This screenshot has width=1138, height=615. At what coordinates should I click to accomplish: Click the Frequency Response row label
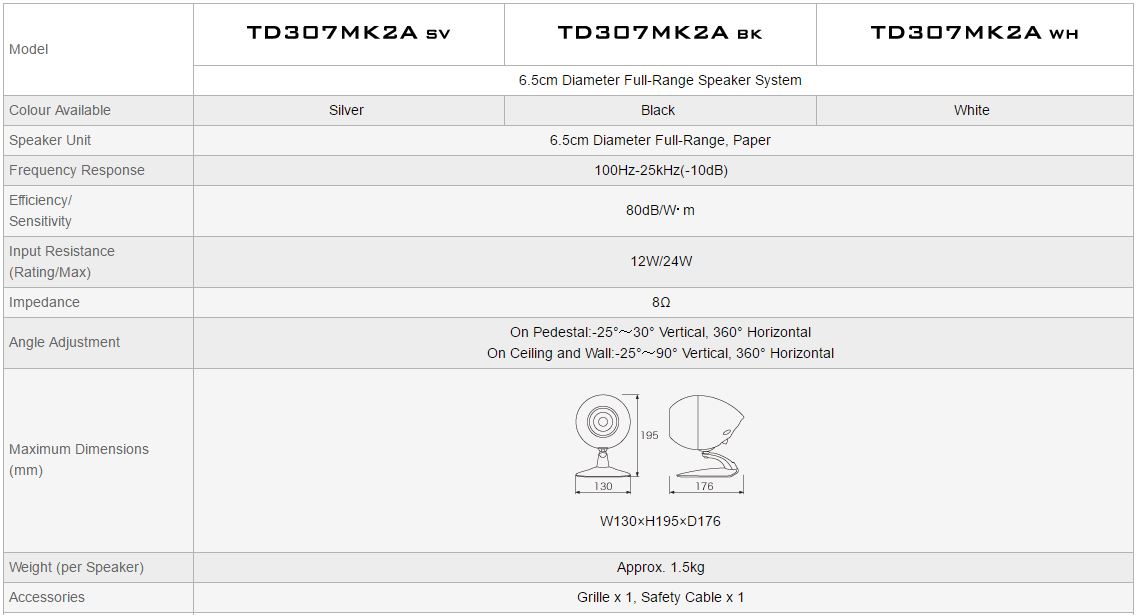[x=77, y=170]
